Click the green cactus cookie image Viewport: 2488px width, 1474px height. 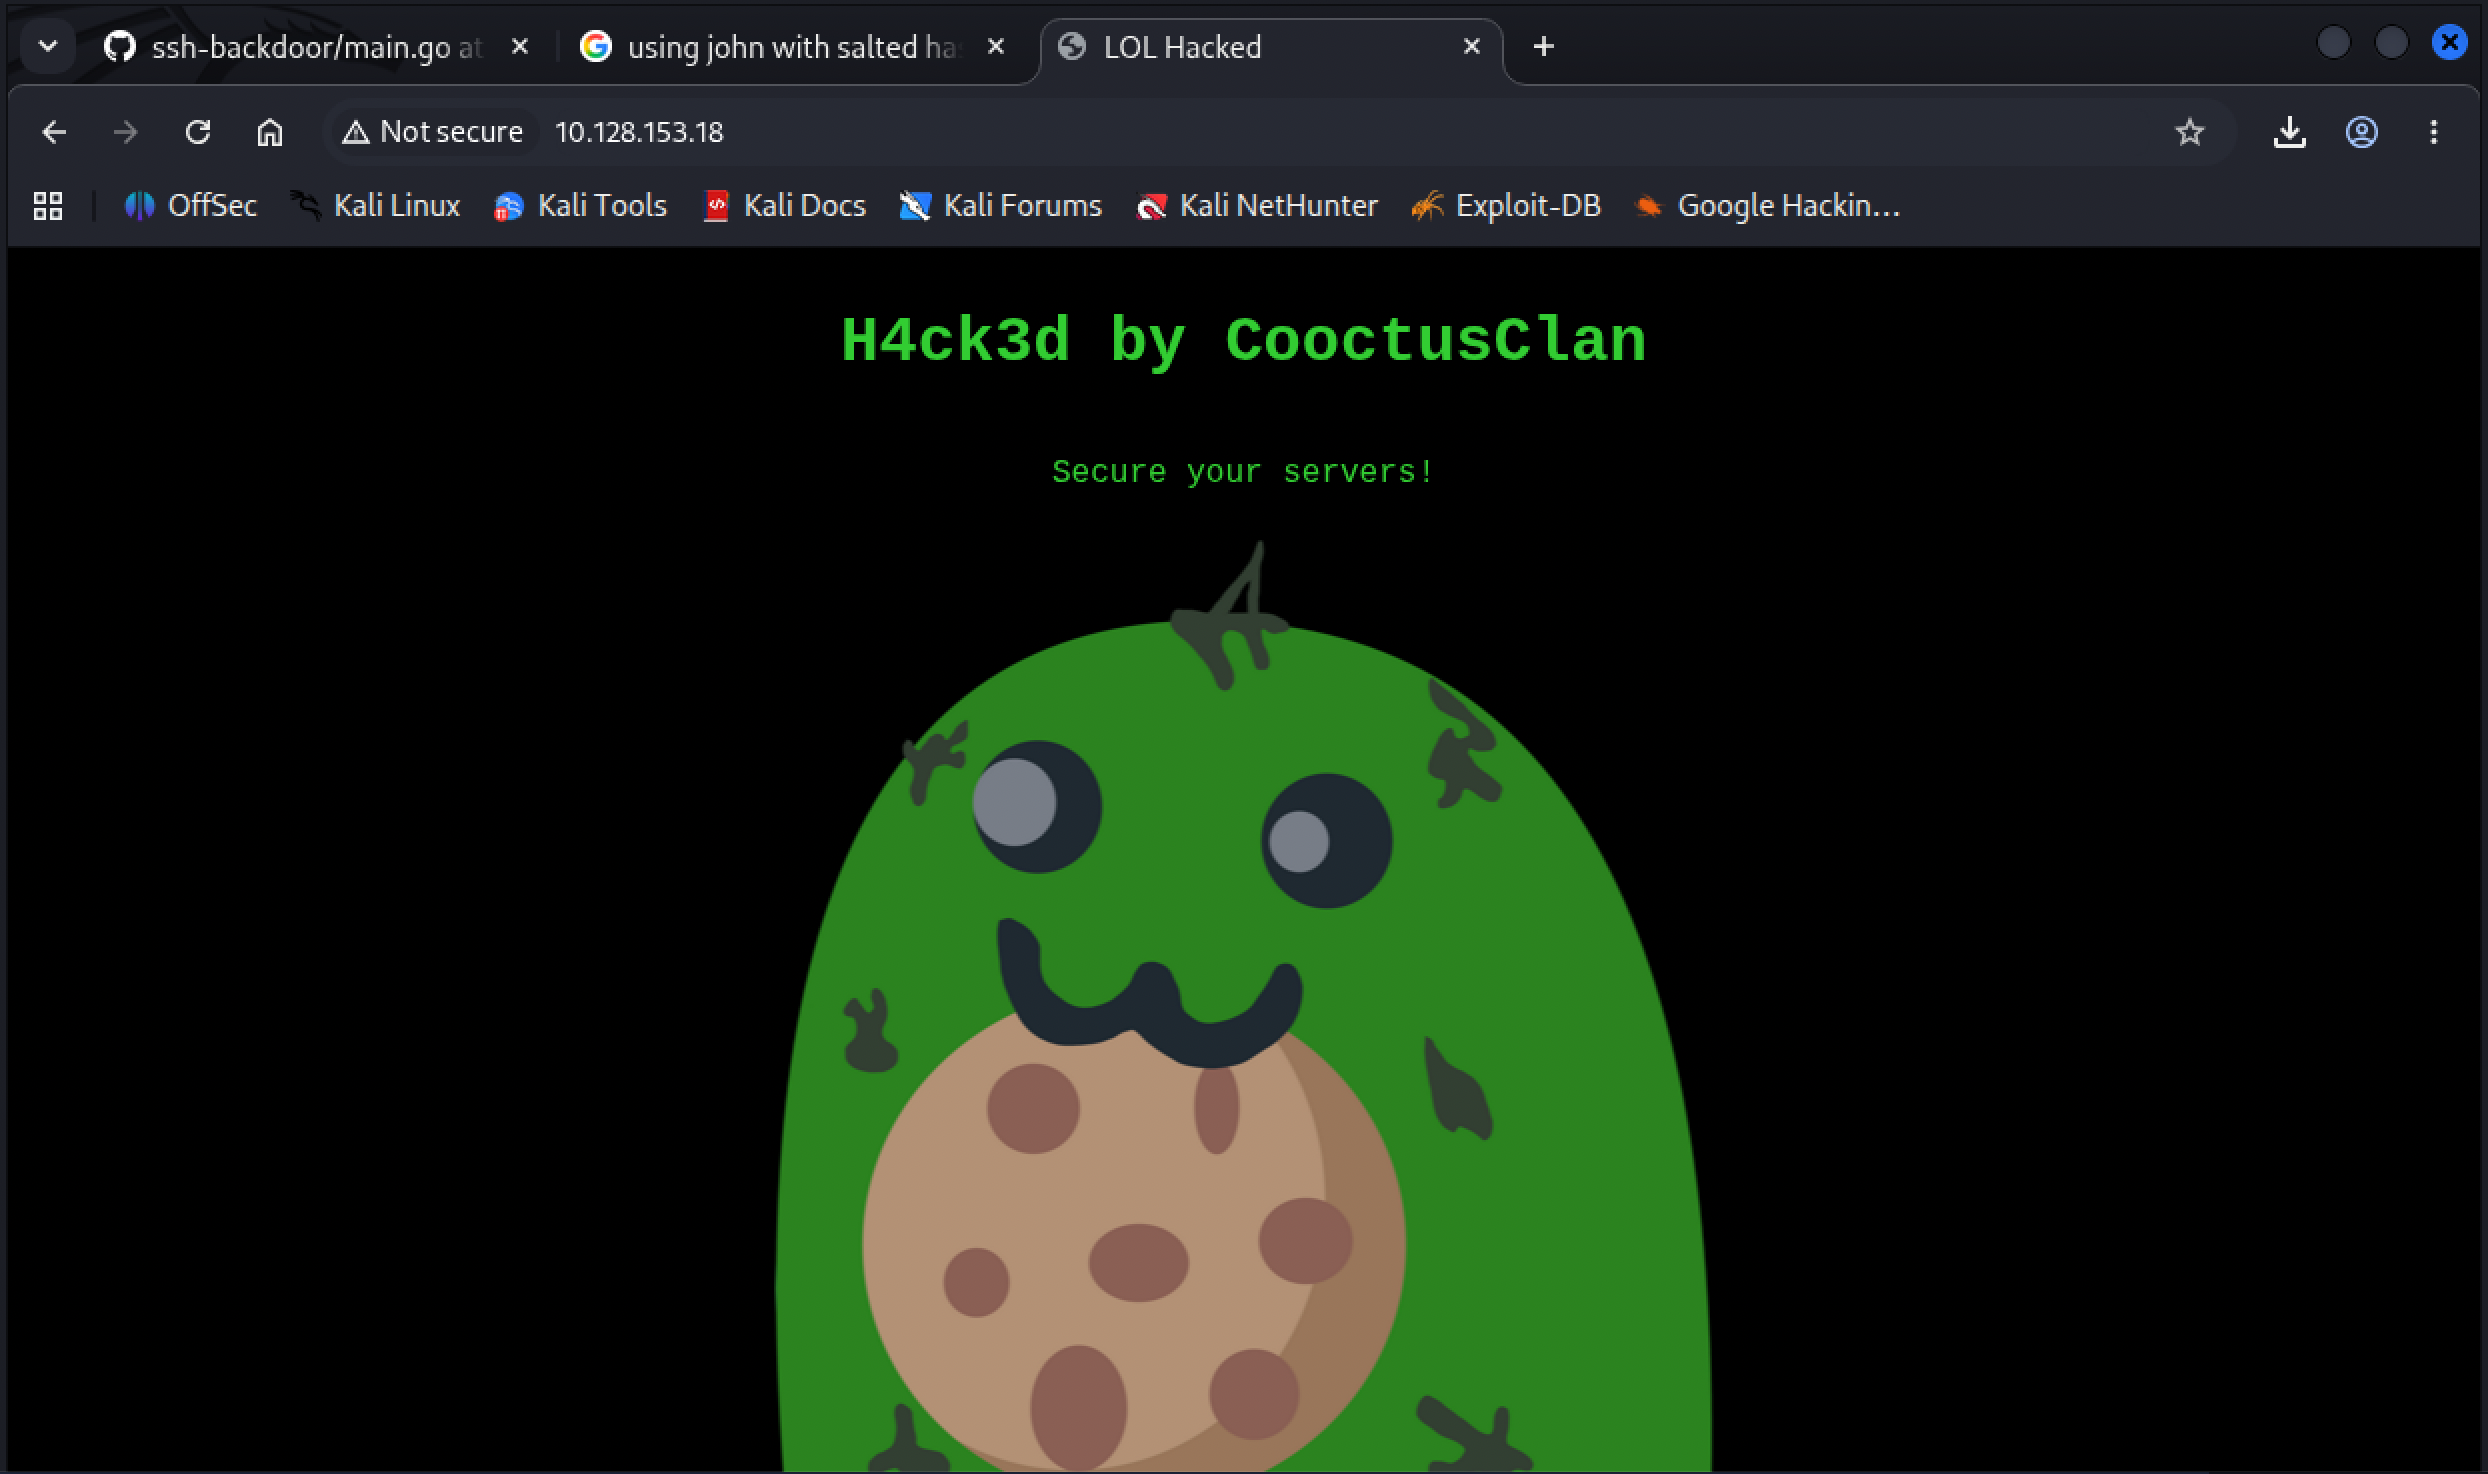(1243, 1006)
